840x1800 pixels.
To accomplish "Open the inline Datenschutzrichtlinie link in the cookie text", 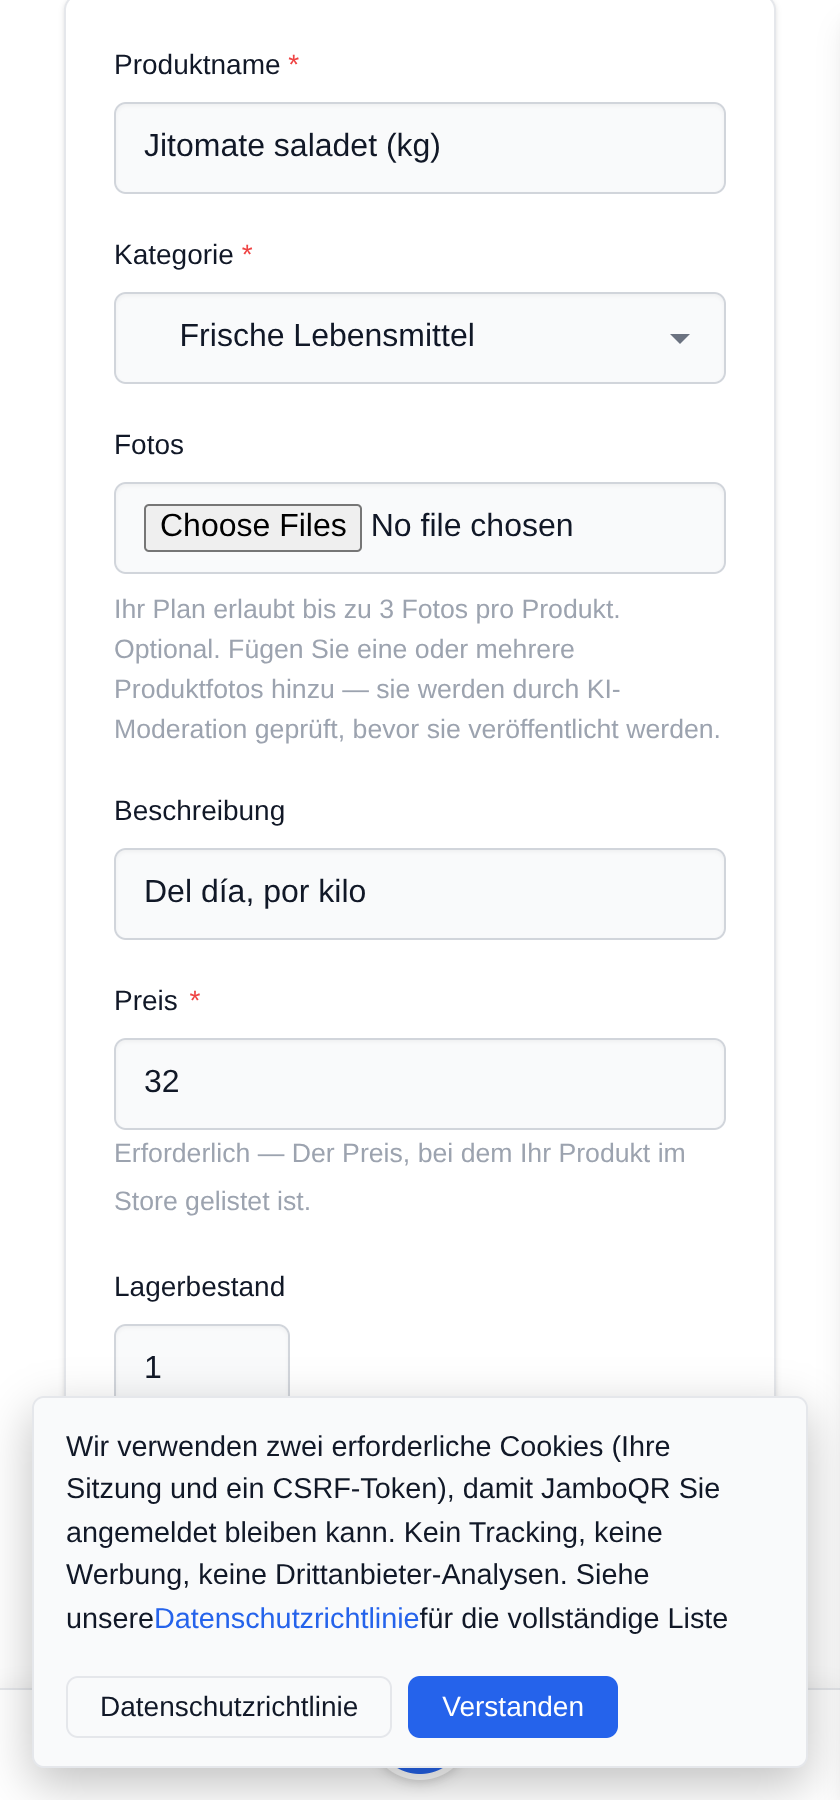I will 287,1618.
